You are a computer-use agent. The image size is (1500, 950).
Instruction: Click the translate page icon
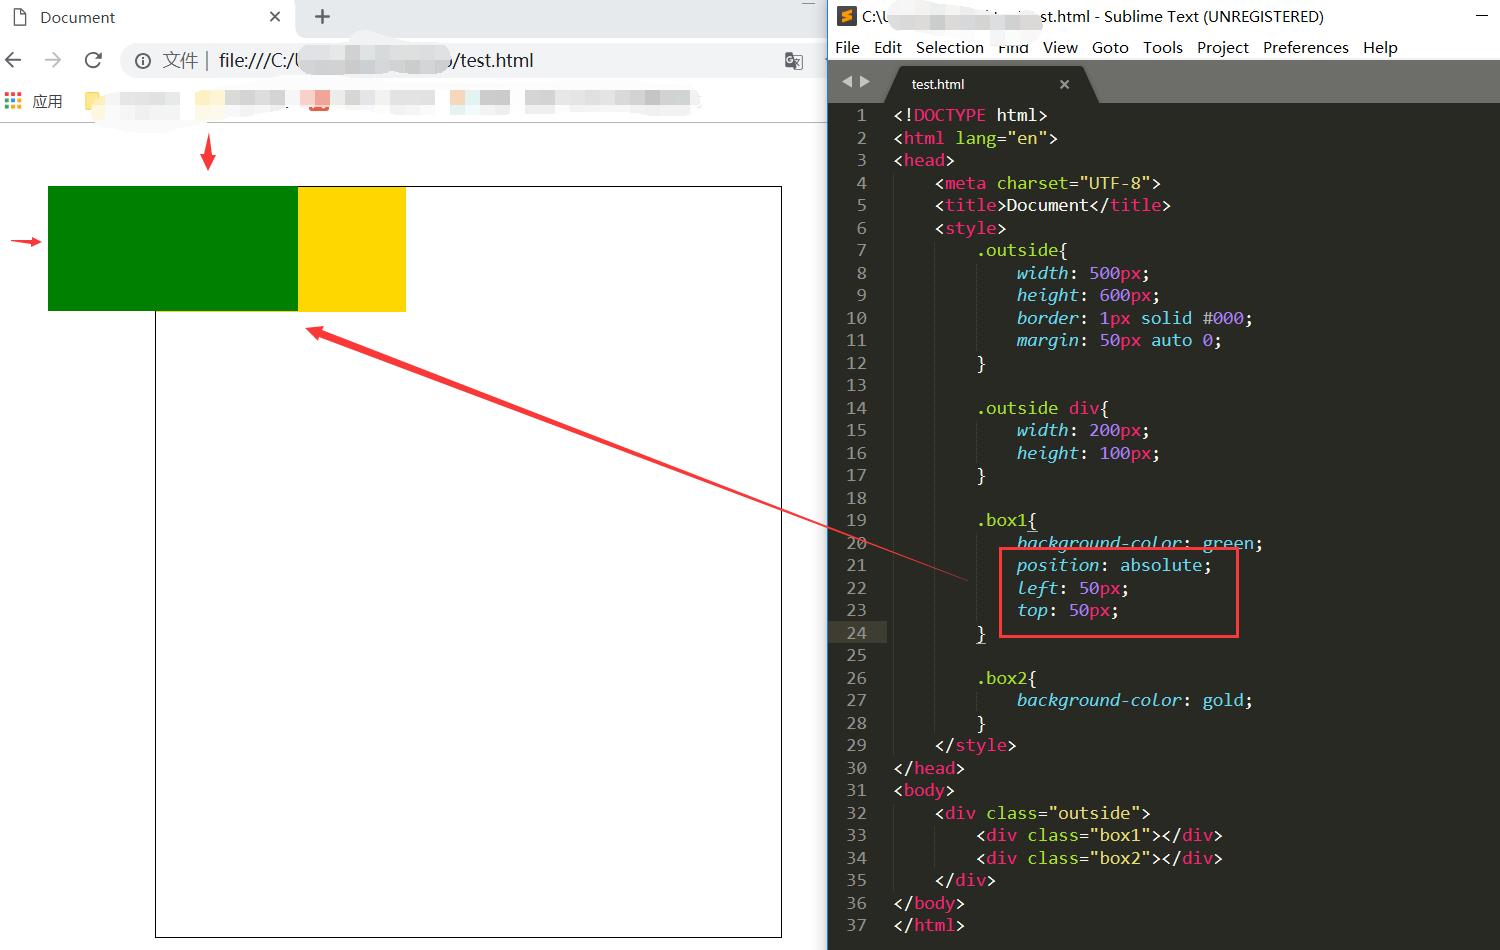(x=793, y=61)
